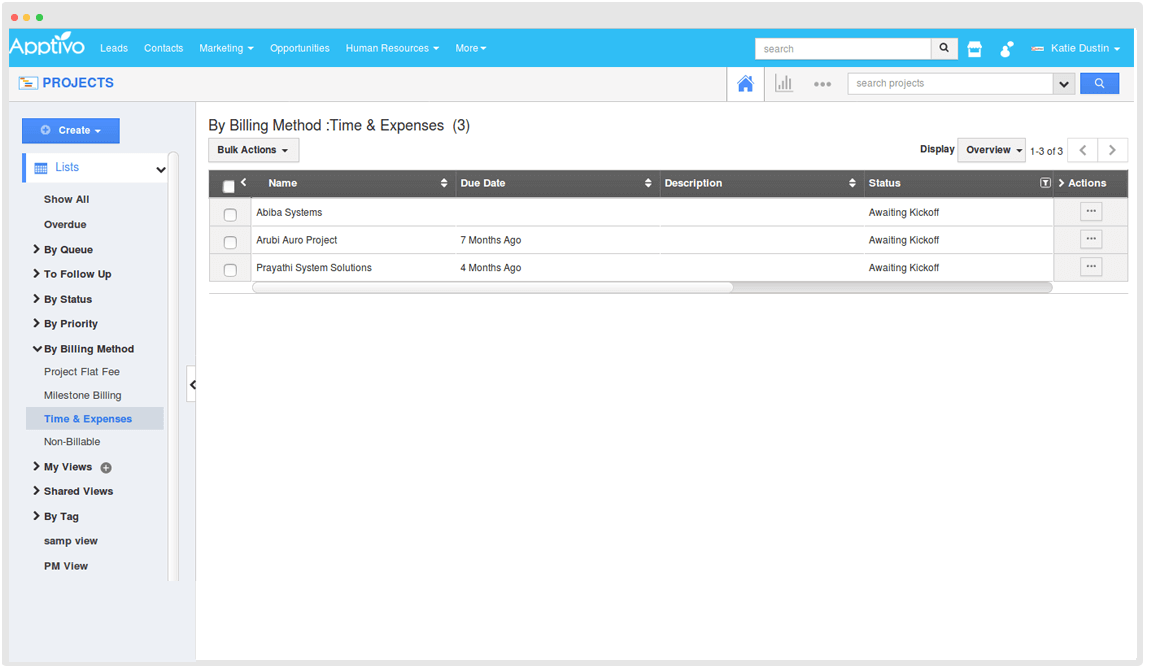This screenshot has height=670, width=1150.
Task: Expand the Overview display dropdown
Action: 991,150
